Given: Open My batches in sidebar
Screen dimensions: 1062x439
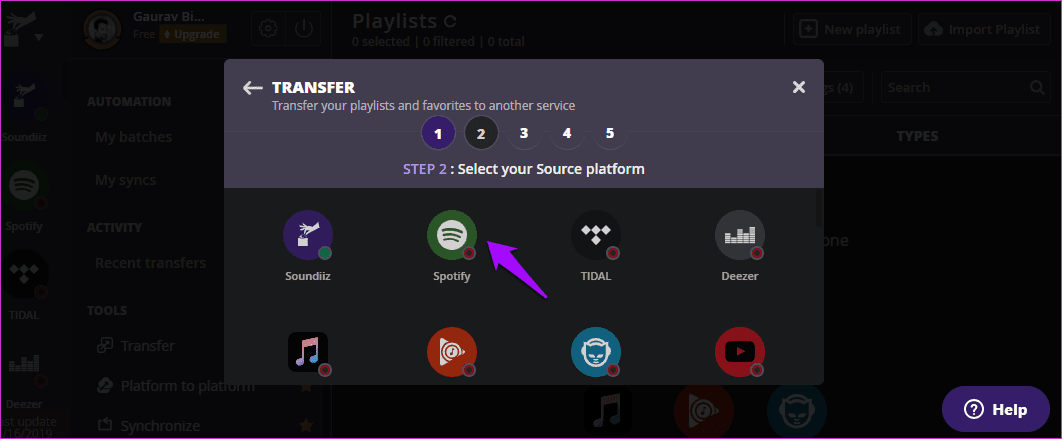Looking at the screenshot, I should click(133, 137).
